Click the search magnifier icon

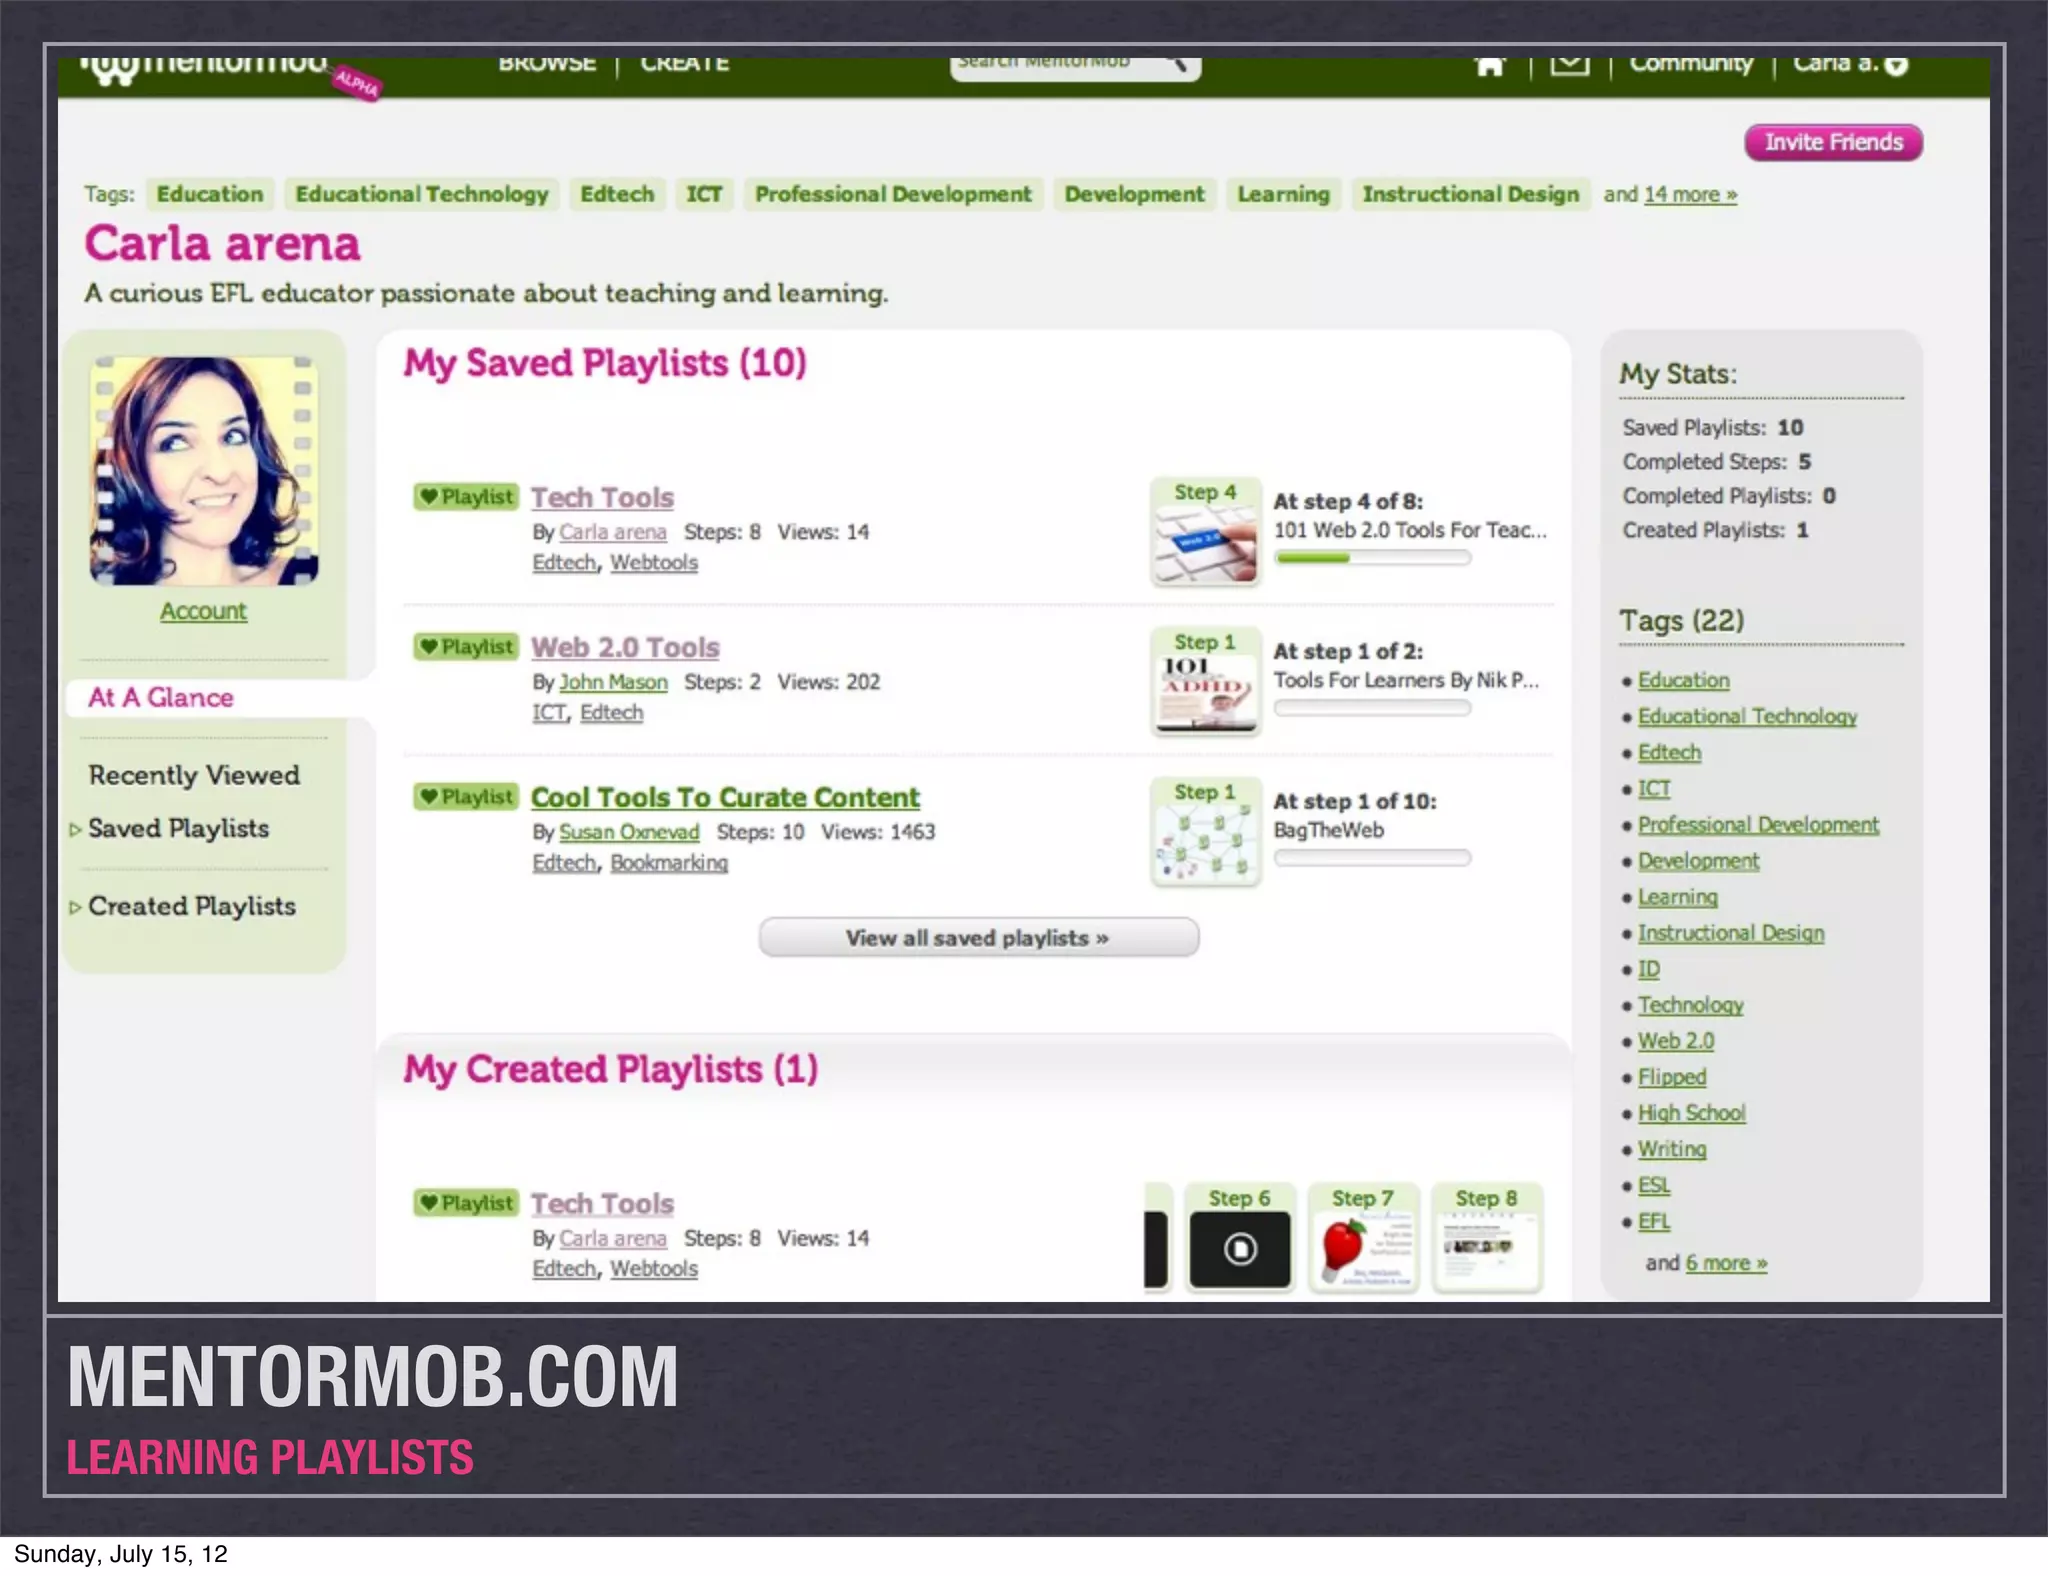tap(1177, 64)
